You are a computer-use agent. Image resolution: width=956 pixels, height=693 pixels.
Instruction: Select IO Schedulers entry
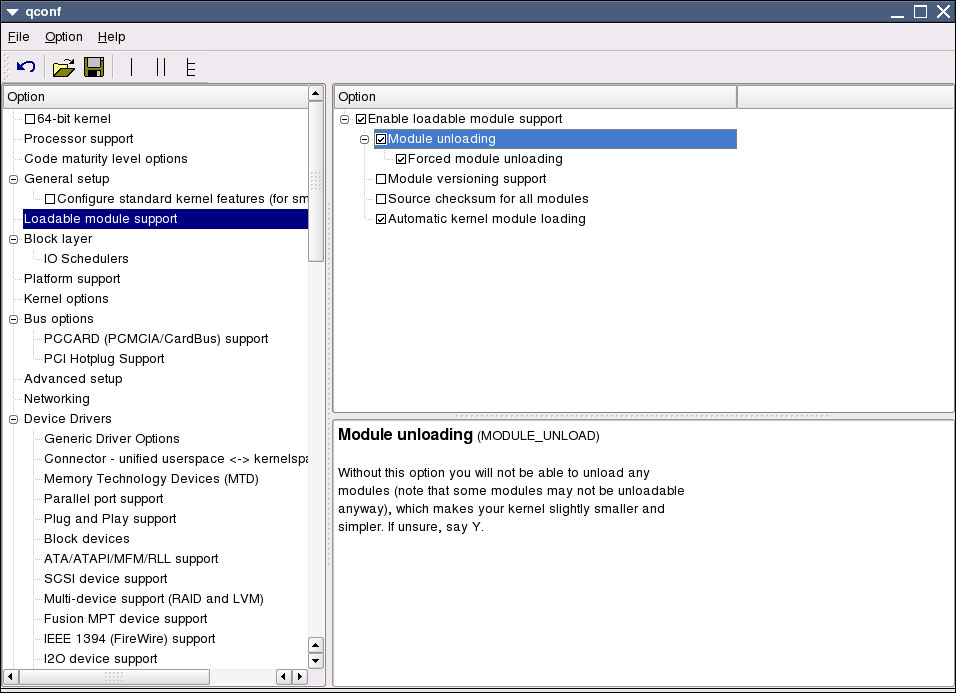point(86,259)
